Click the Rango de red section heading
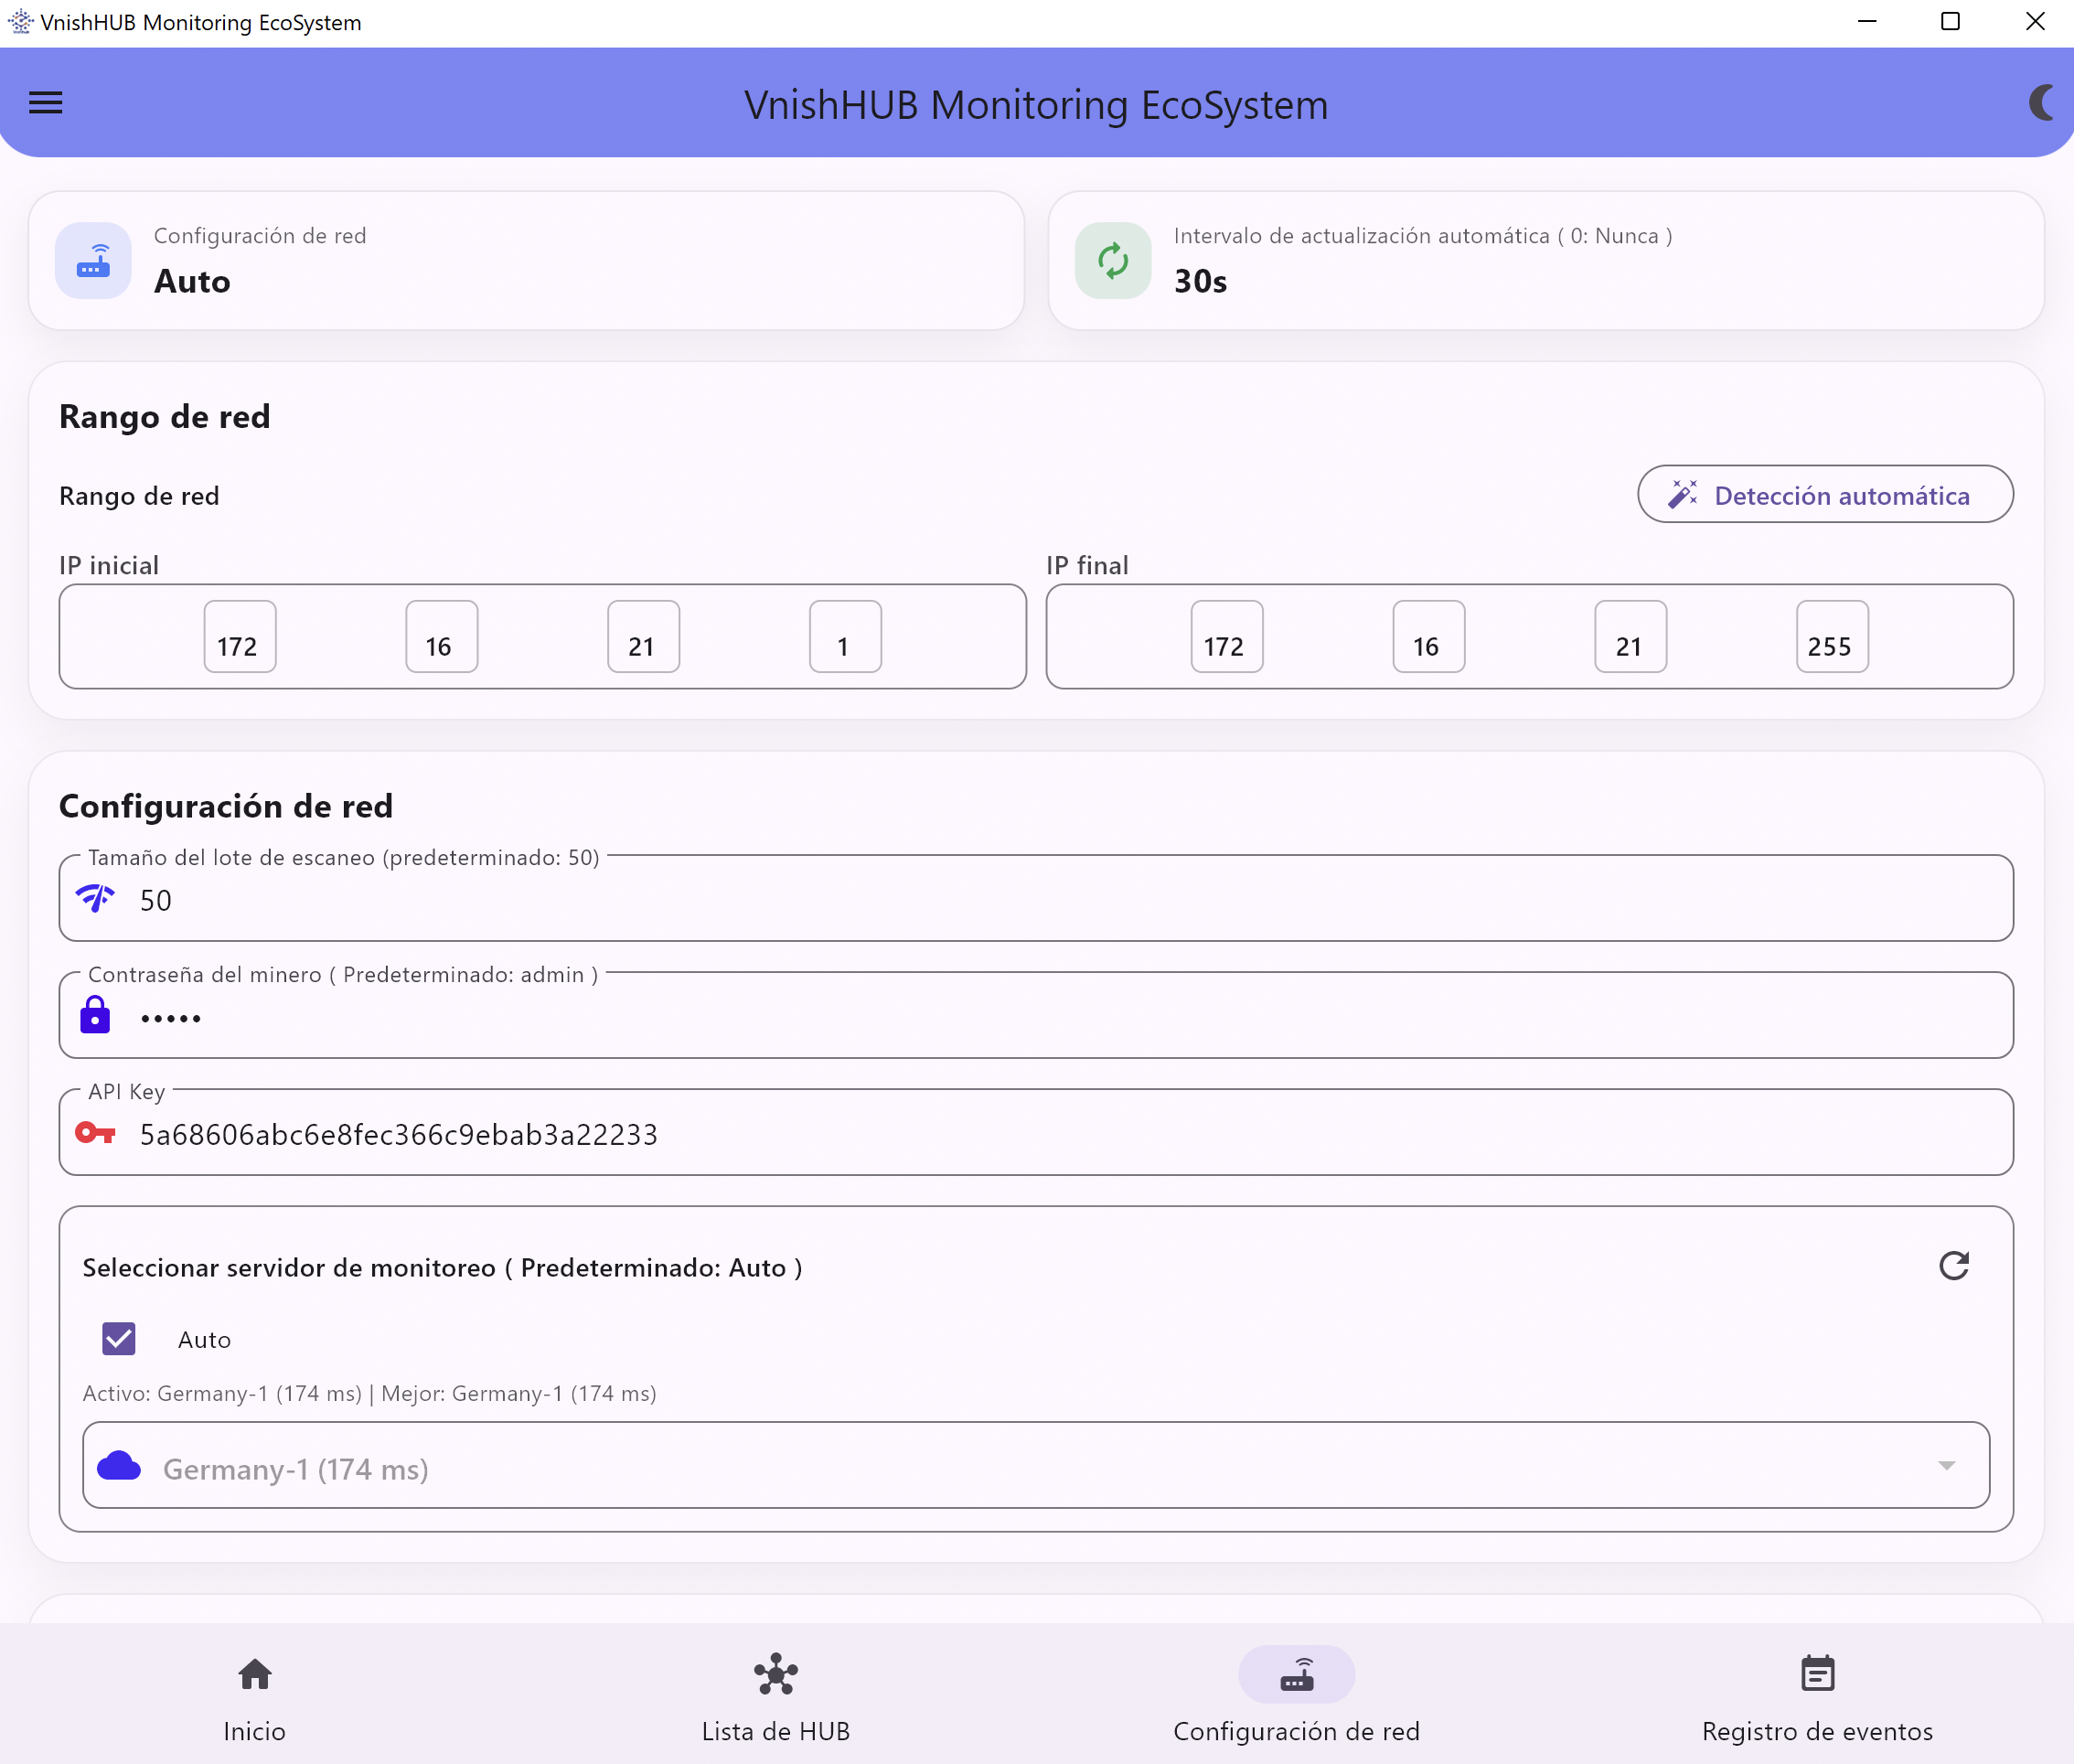 click(x=165, y=416)
